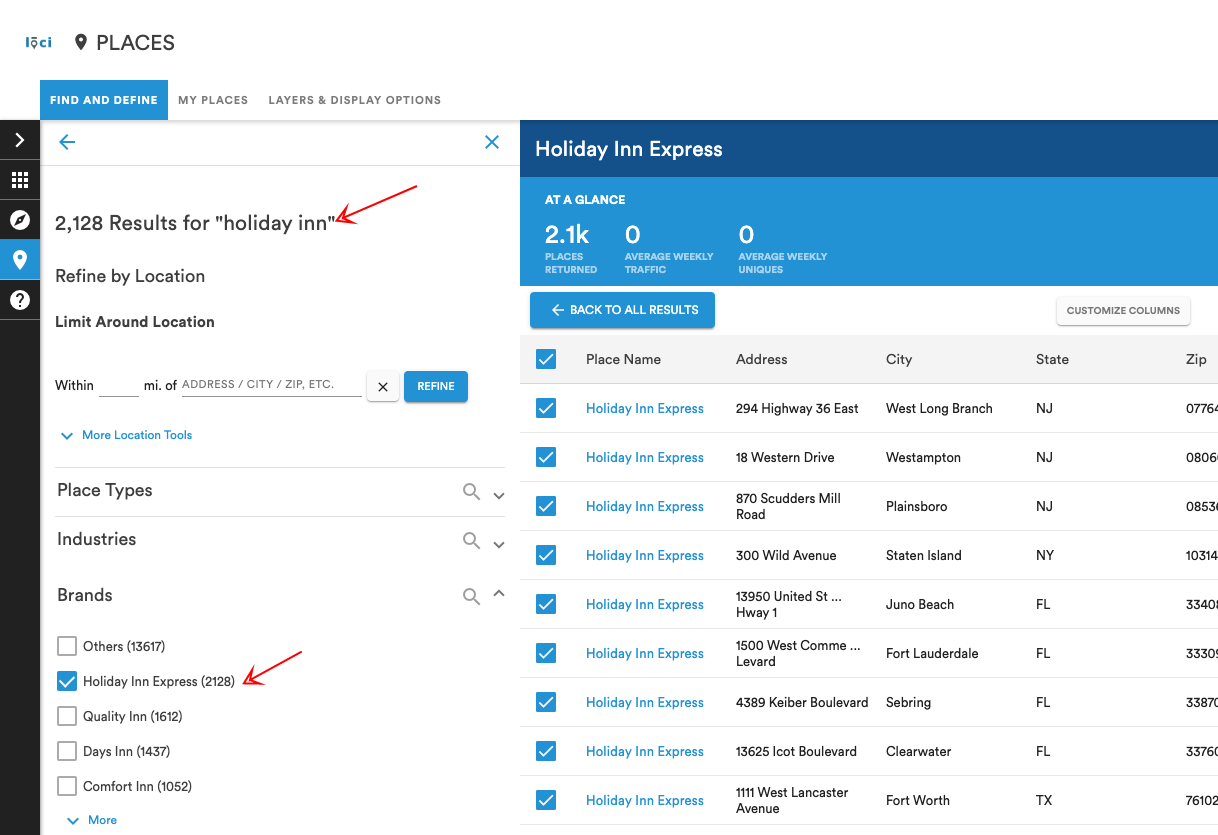Switch to Find and Define tab
The width and height of the screenshot is (1218, 835).
[104, 100]
